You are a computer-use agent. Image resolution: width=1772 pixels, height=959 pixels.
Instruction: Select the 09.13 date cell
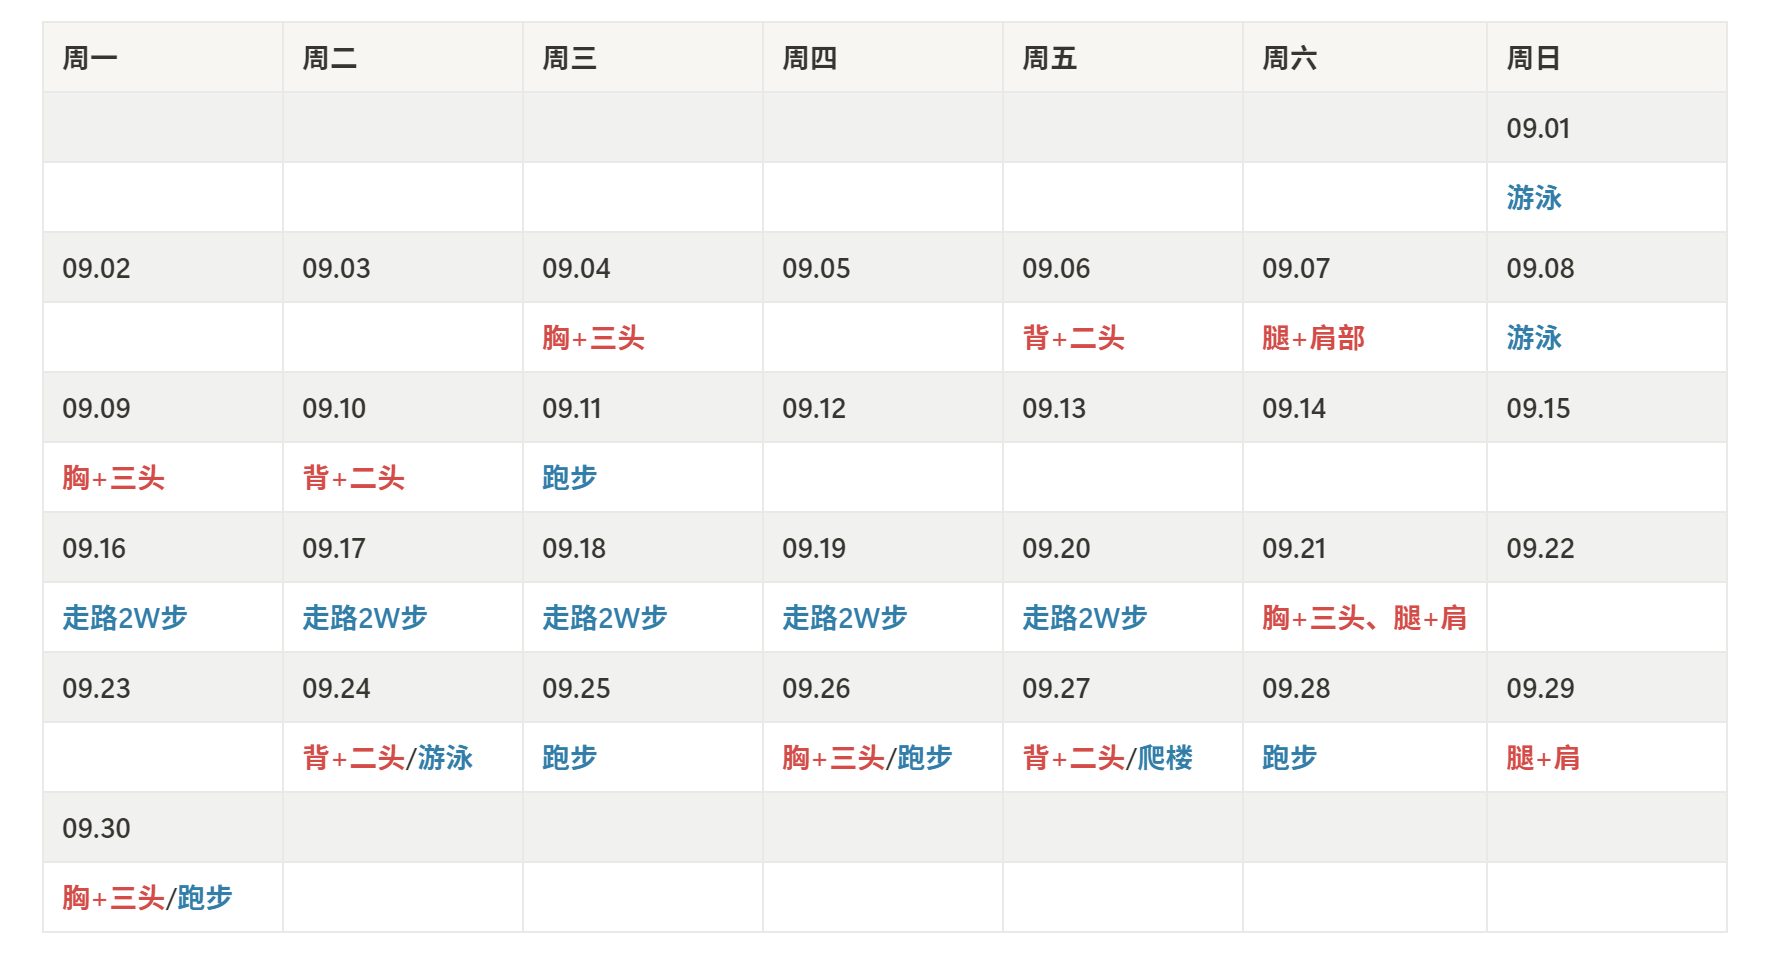[1123, 408]
